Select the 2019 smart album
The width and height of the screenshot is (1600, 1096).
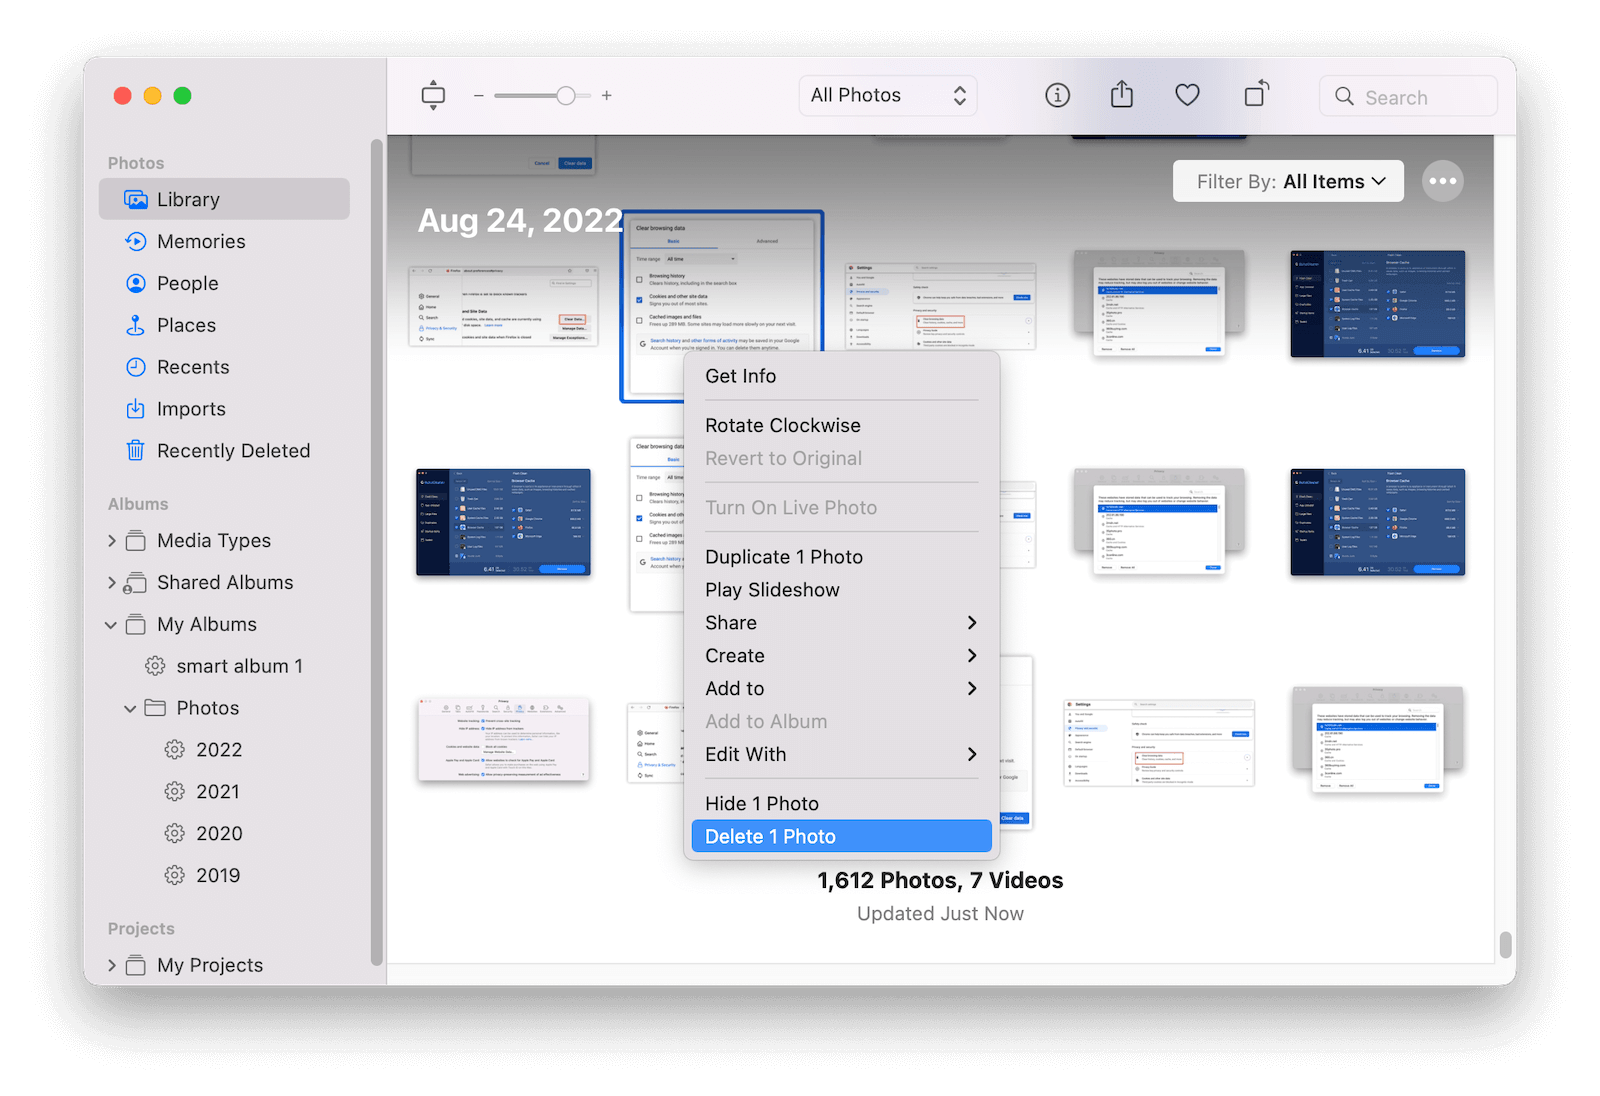(x=203, y=876)
